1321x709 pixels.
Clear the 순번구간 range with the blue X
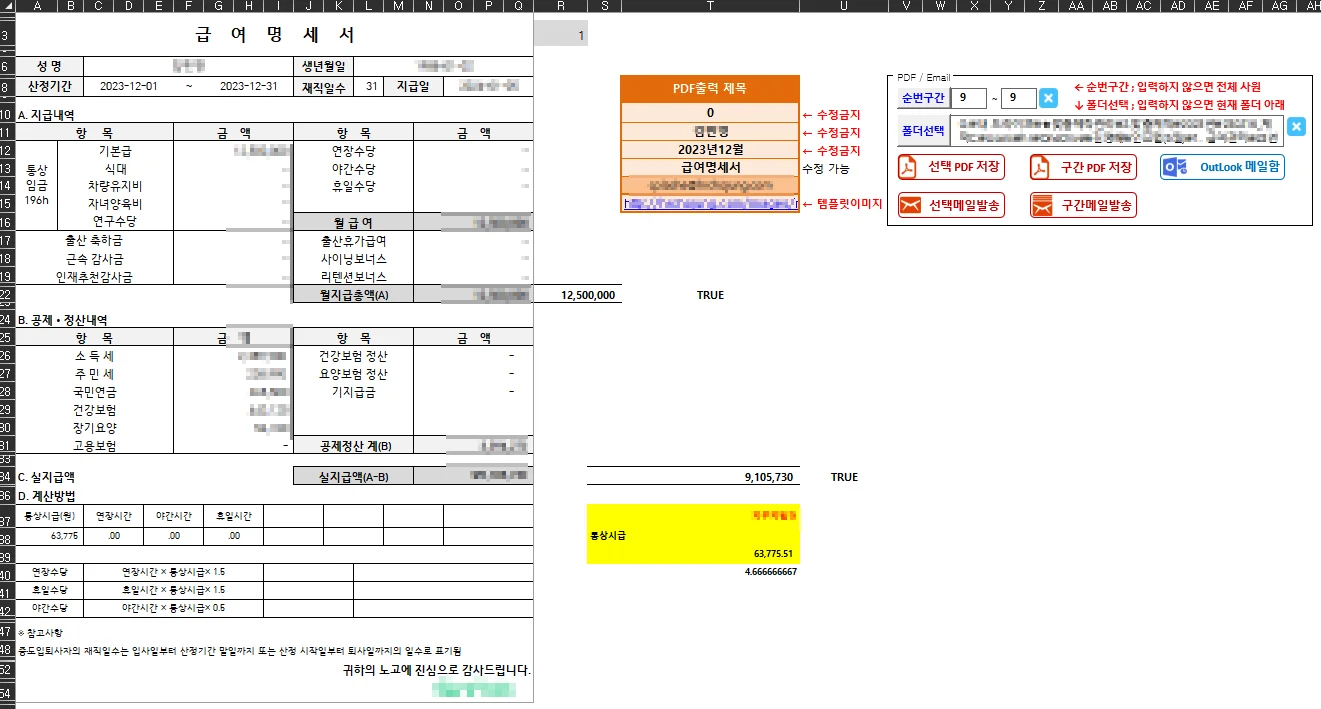(1048, 98)
